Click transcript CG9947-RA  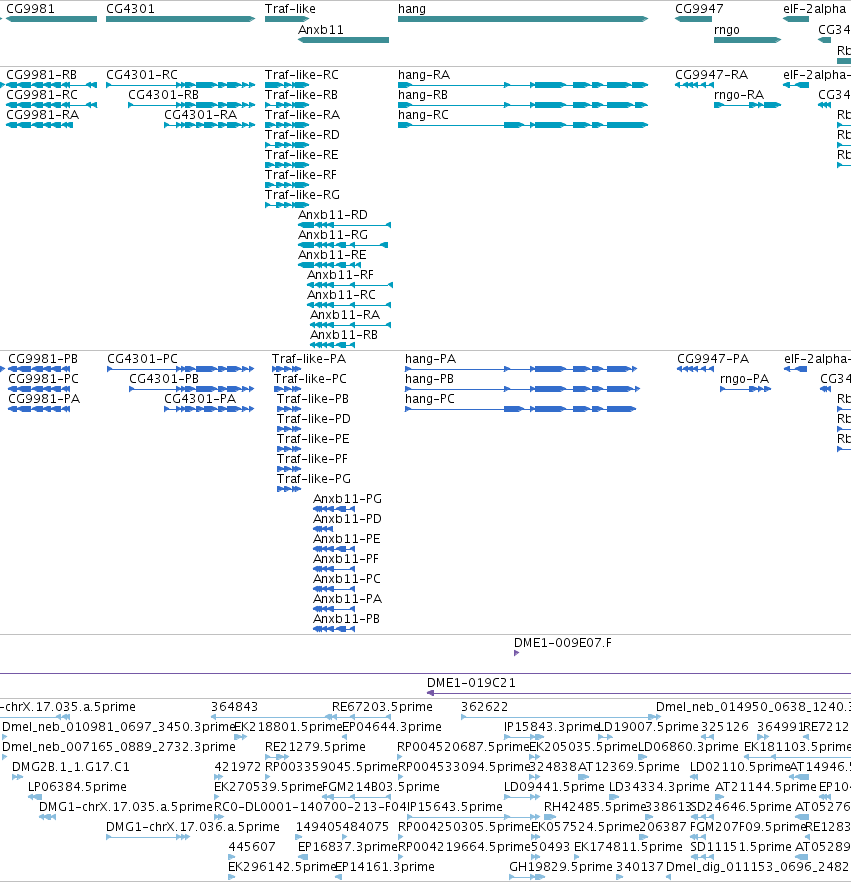[695, 85]
